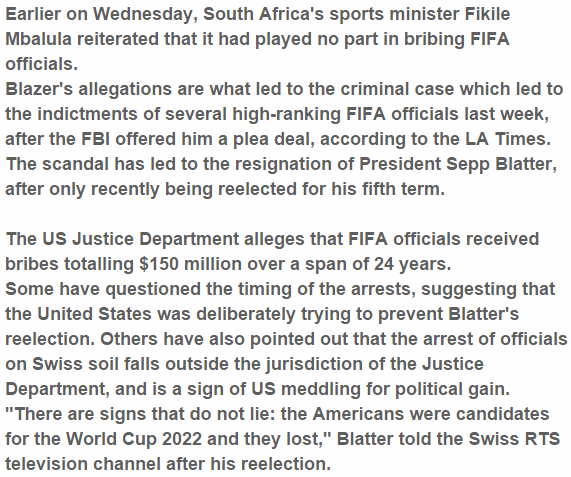
Task: Click the word "Mbalula" in the text
Action: coord(38,39)
